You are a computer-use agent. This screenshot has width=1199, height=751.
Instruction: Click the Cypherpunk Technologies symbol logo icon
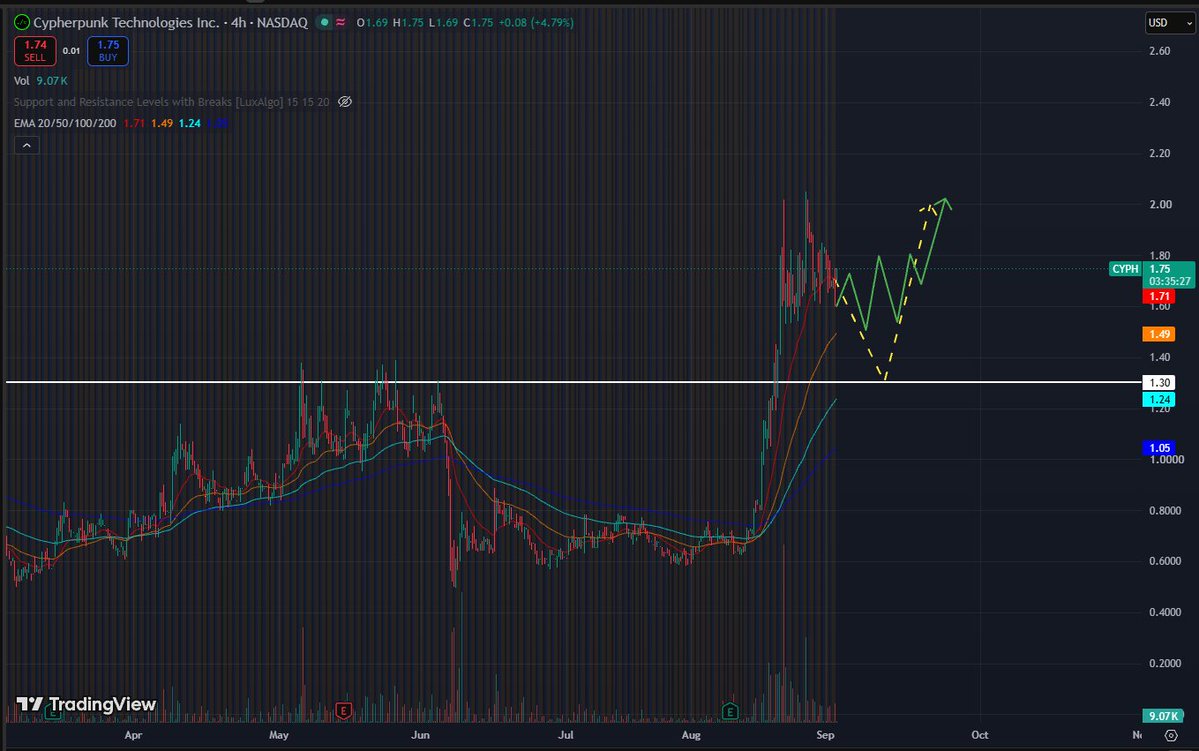click(x=22, y=23)
